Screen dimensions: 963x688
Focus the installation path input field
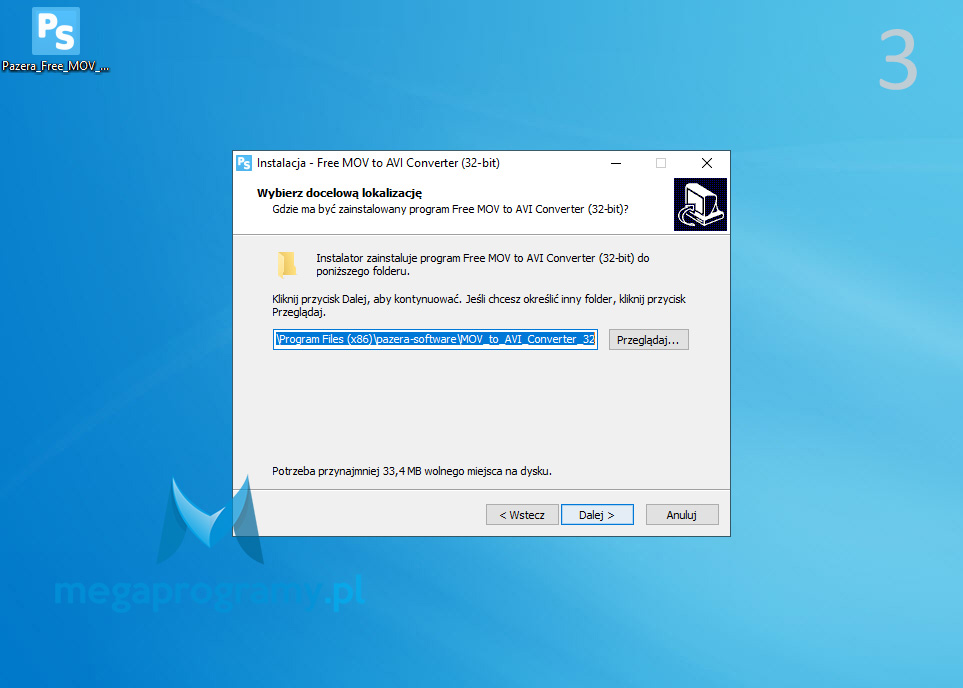click(x=435, y=340)
